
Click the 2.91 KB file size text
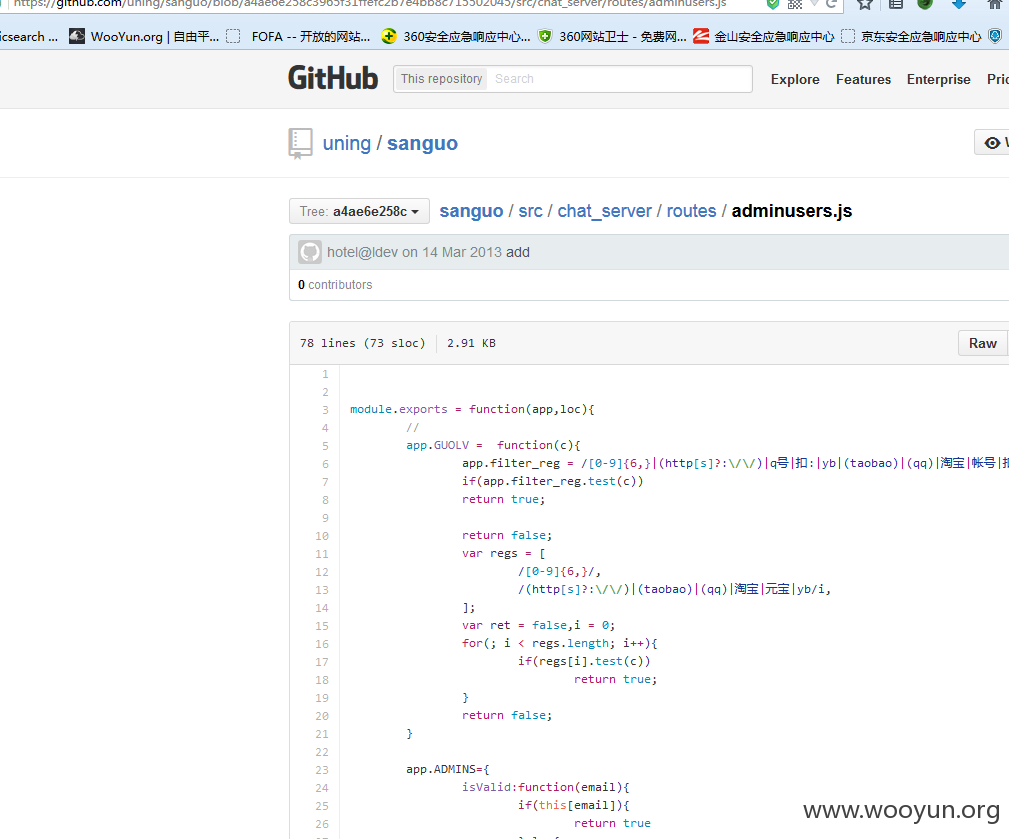471,343
